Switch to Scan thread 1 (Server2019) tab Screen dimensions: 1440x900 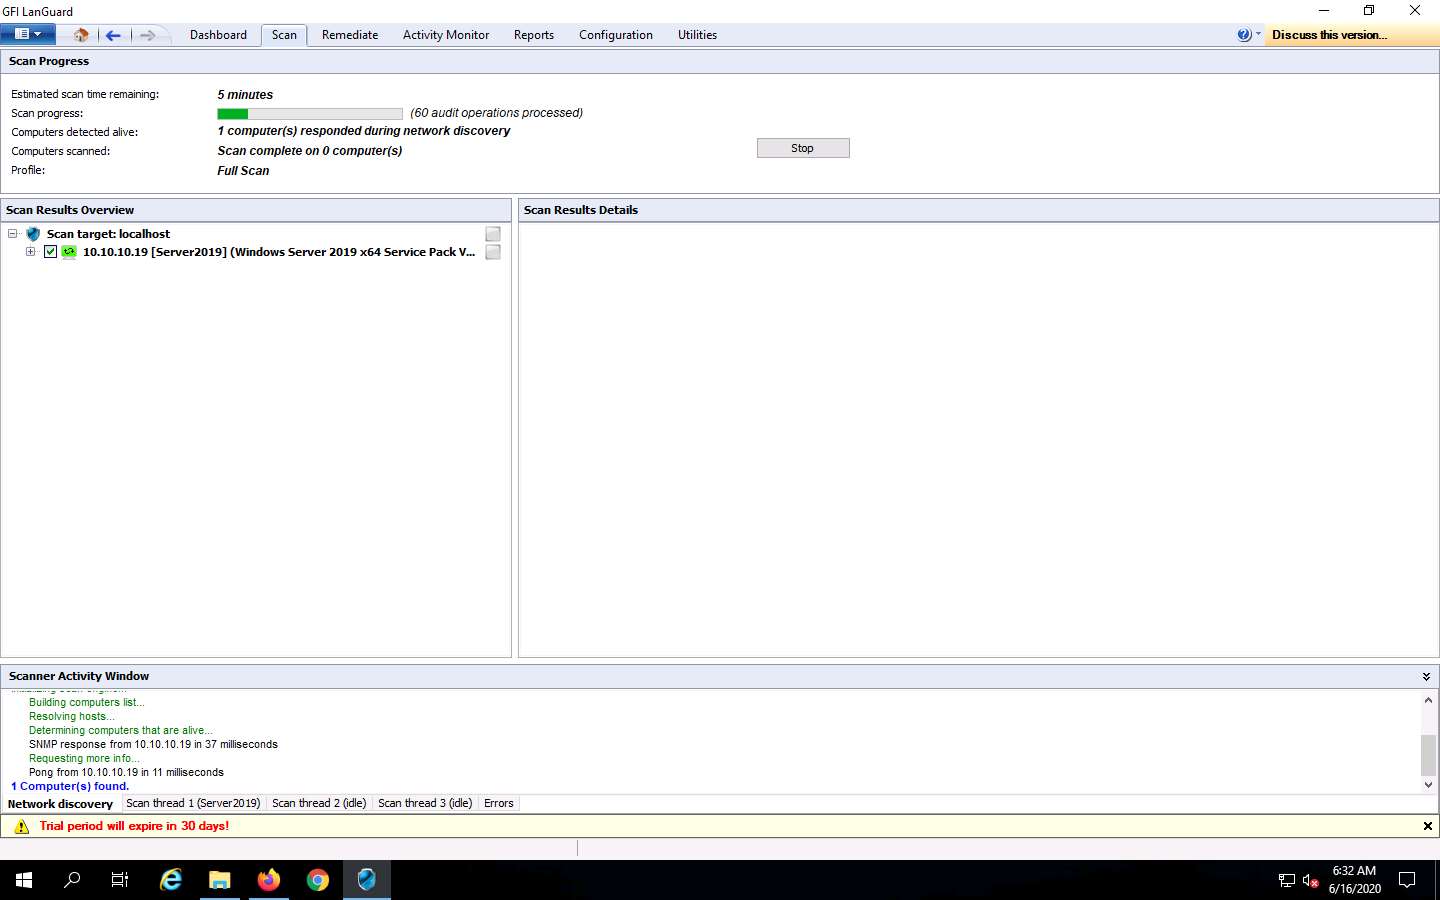(x=193, y=803)
